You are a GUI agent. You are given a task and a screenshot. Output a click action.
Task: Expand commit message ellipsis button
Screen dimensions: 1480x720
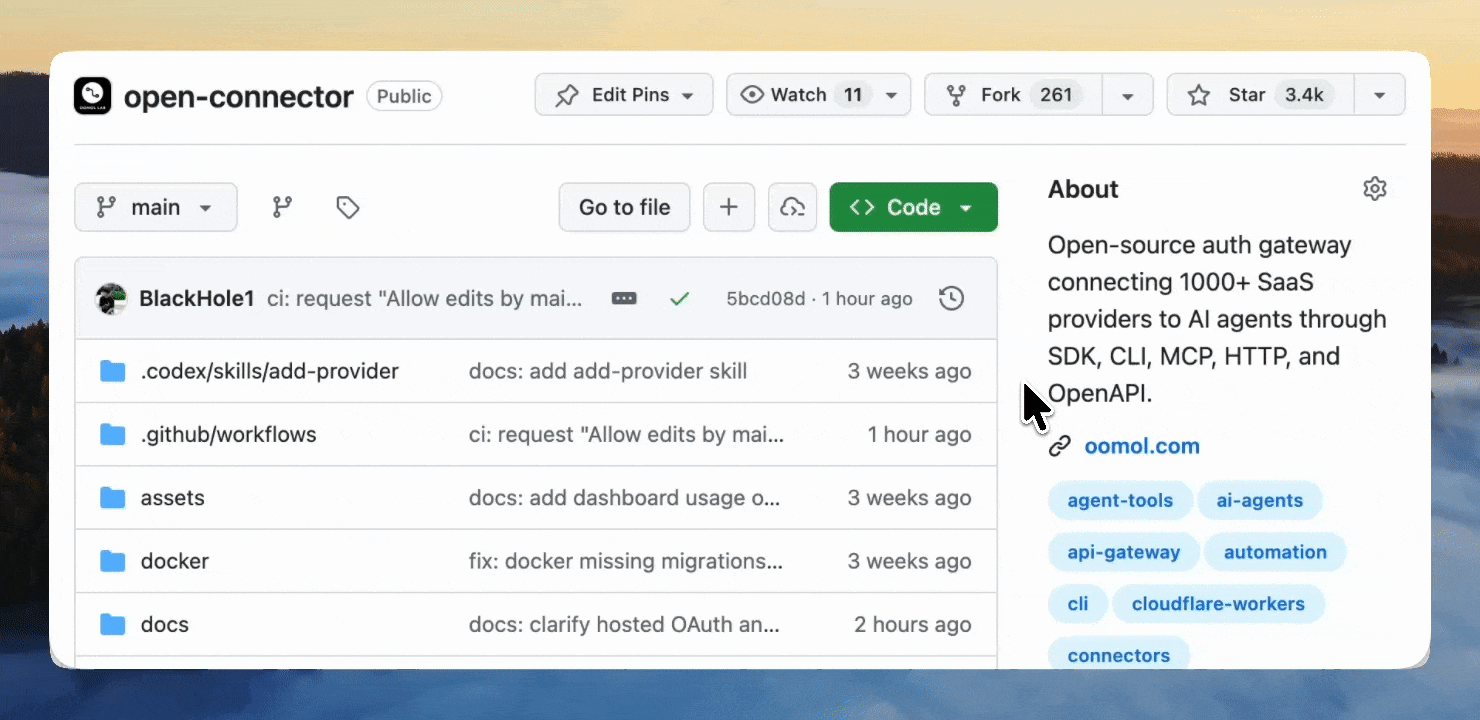[x=624, y=298]
